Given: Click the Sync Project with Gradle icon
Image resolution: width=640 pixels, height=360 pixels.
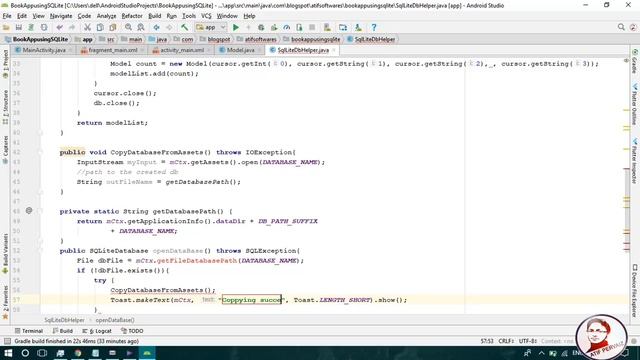Looking at the screenshot, I should (31, 27).
